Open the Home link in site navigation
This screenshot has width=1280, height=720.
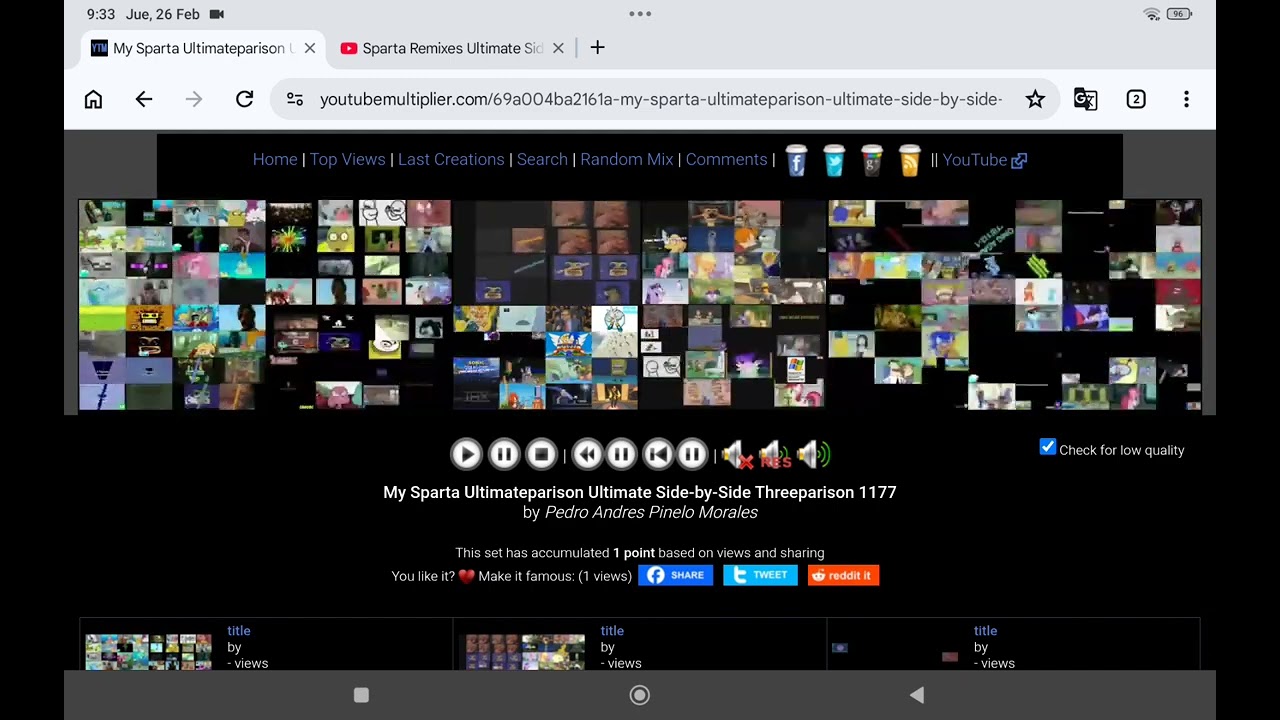275,159
